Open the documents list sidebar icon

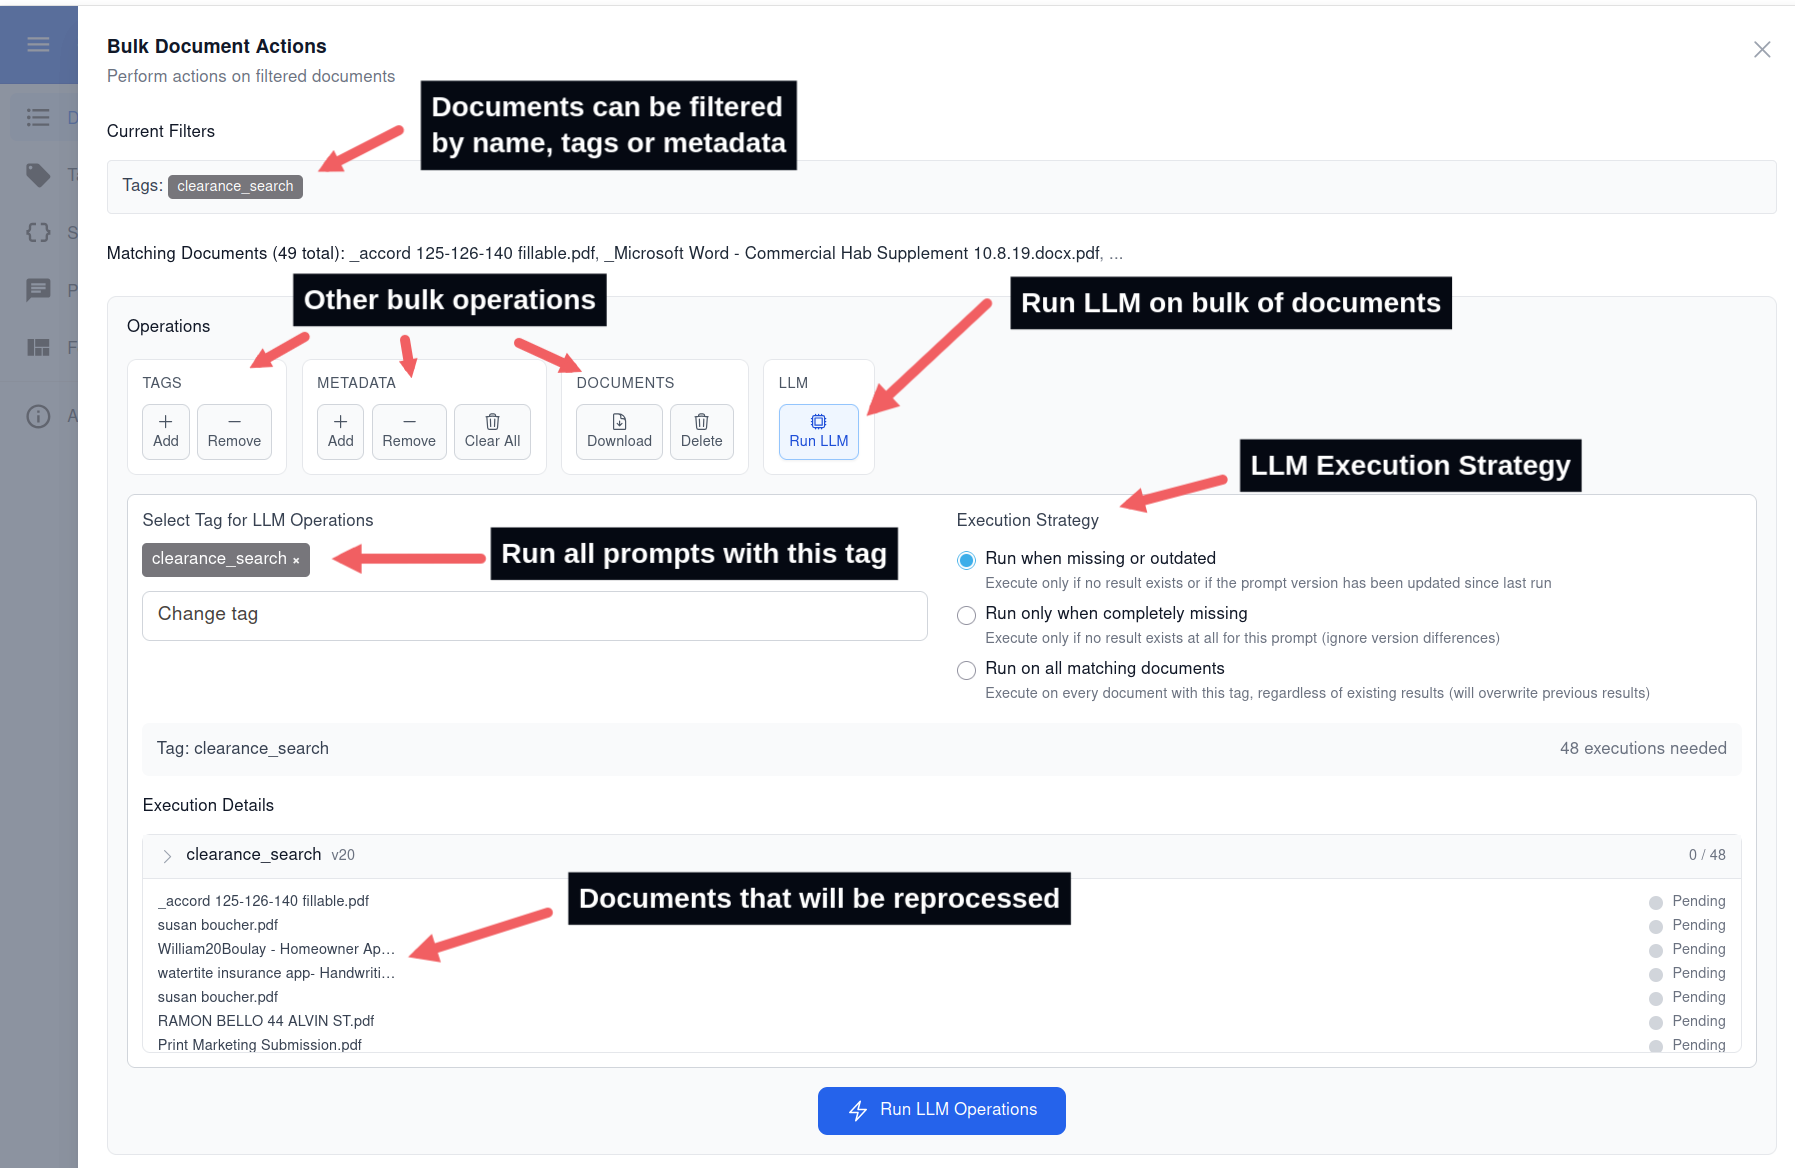[x=38, y=117]
